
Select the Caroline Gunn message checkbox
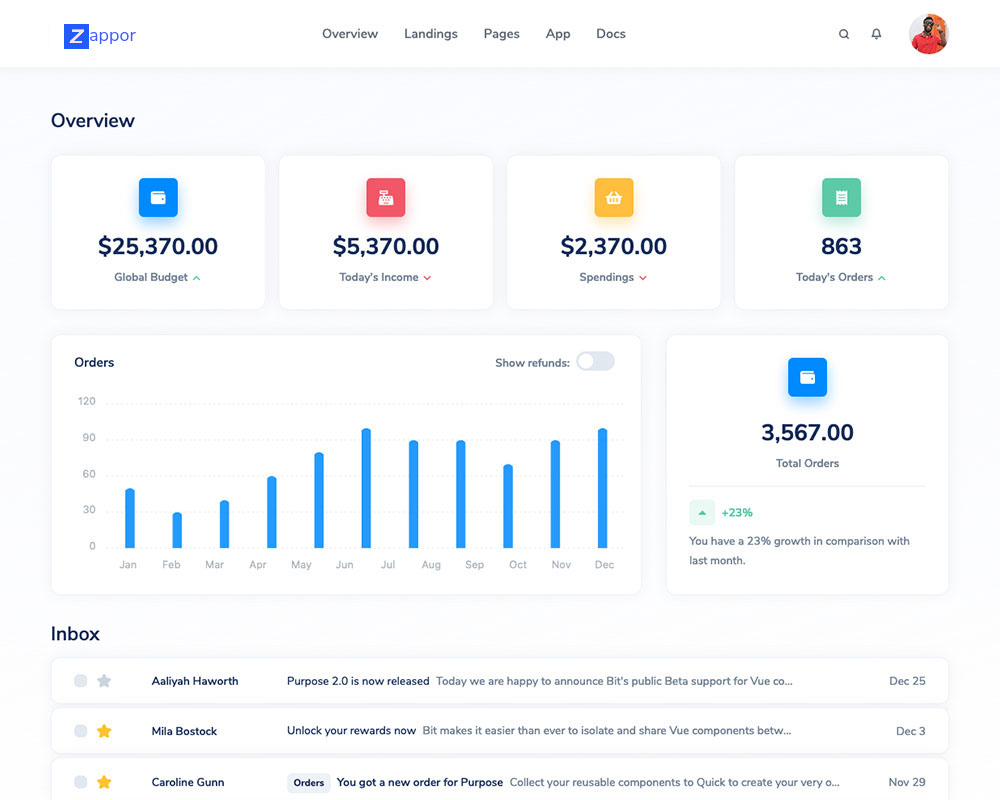[x=80, y=782]
